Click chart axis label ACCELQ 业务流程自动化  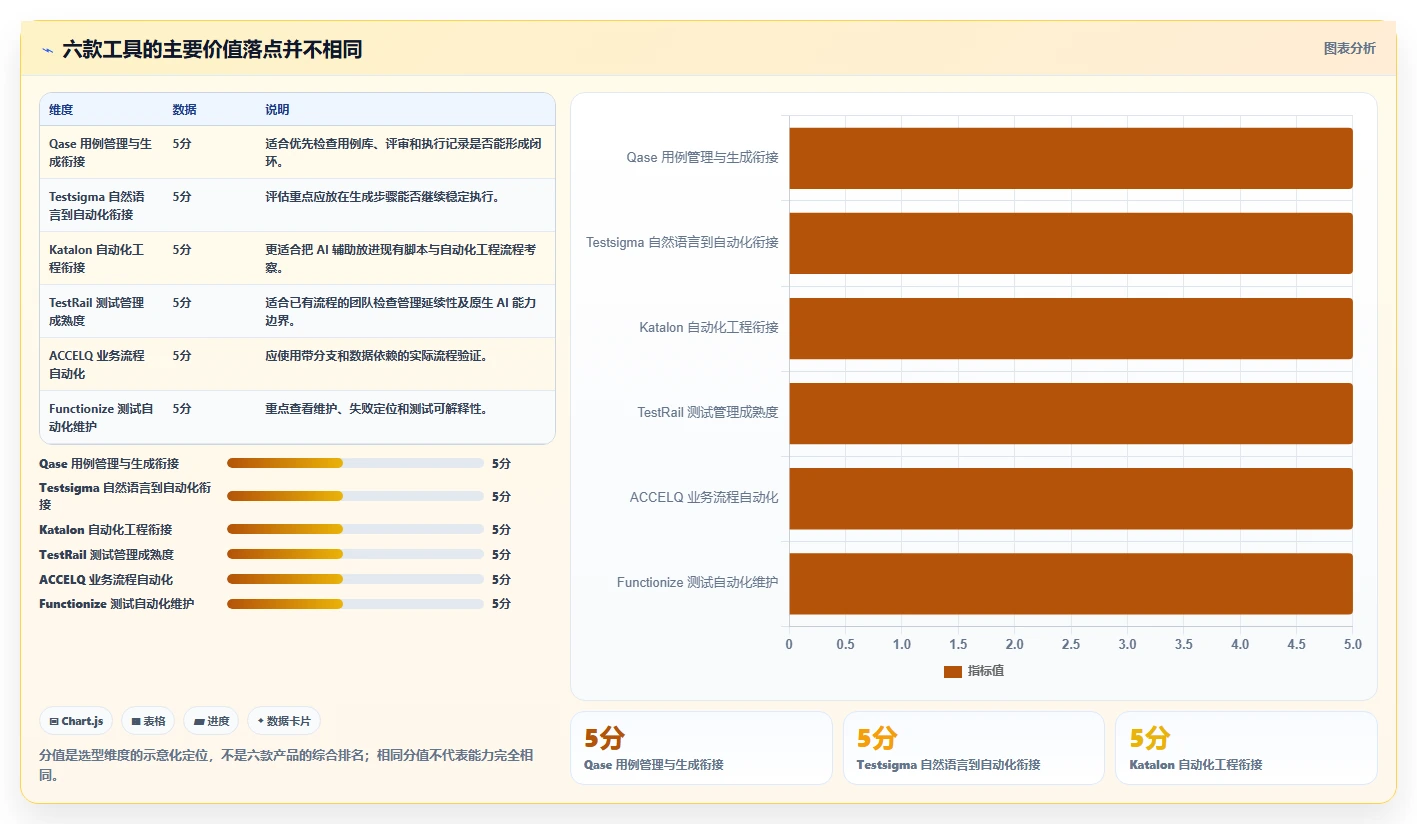coord(704,498)
